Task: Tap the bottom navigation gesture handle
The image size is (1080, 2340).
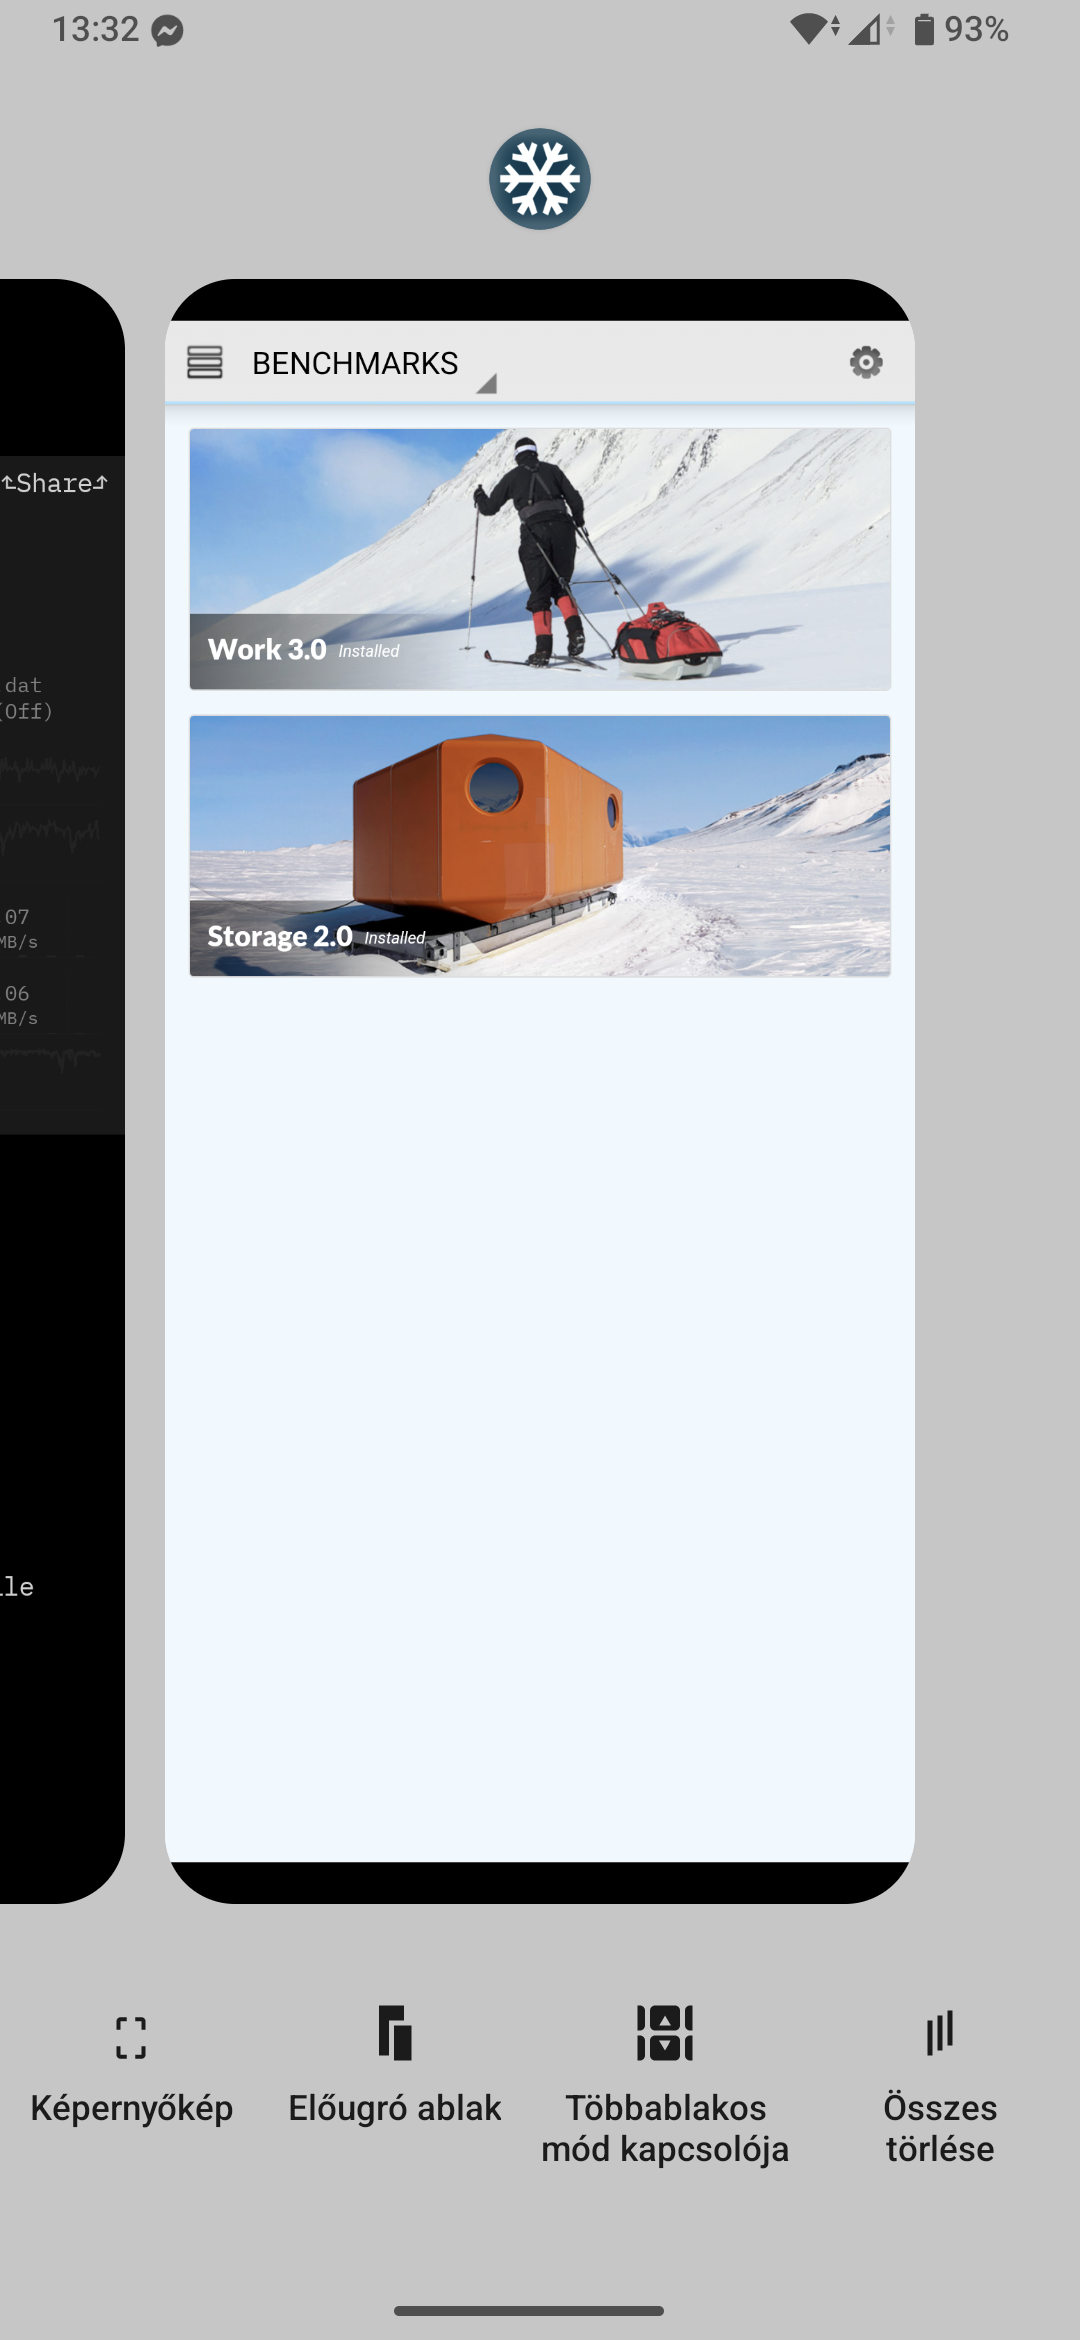Action: (x=529, y=2311)
